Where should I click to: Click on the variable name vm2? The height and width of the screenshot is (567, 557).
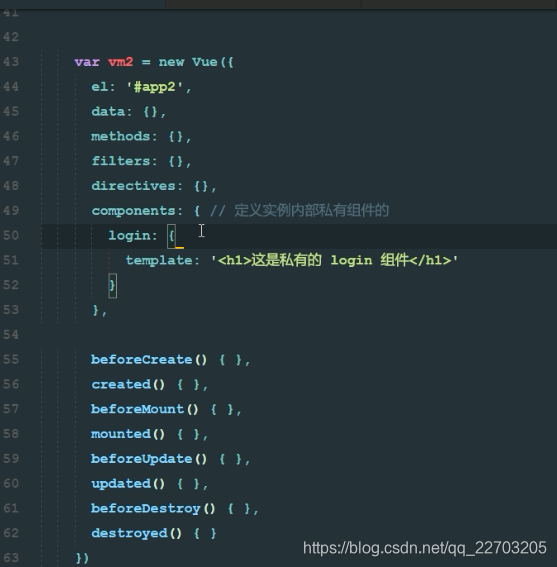click(120, 62)
